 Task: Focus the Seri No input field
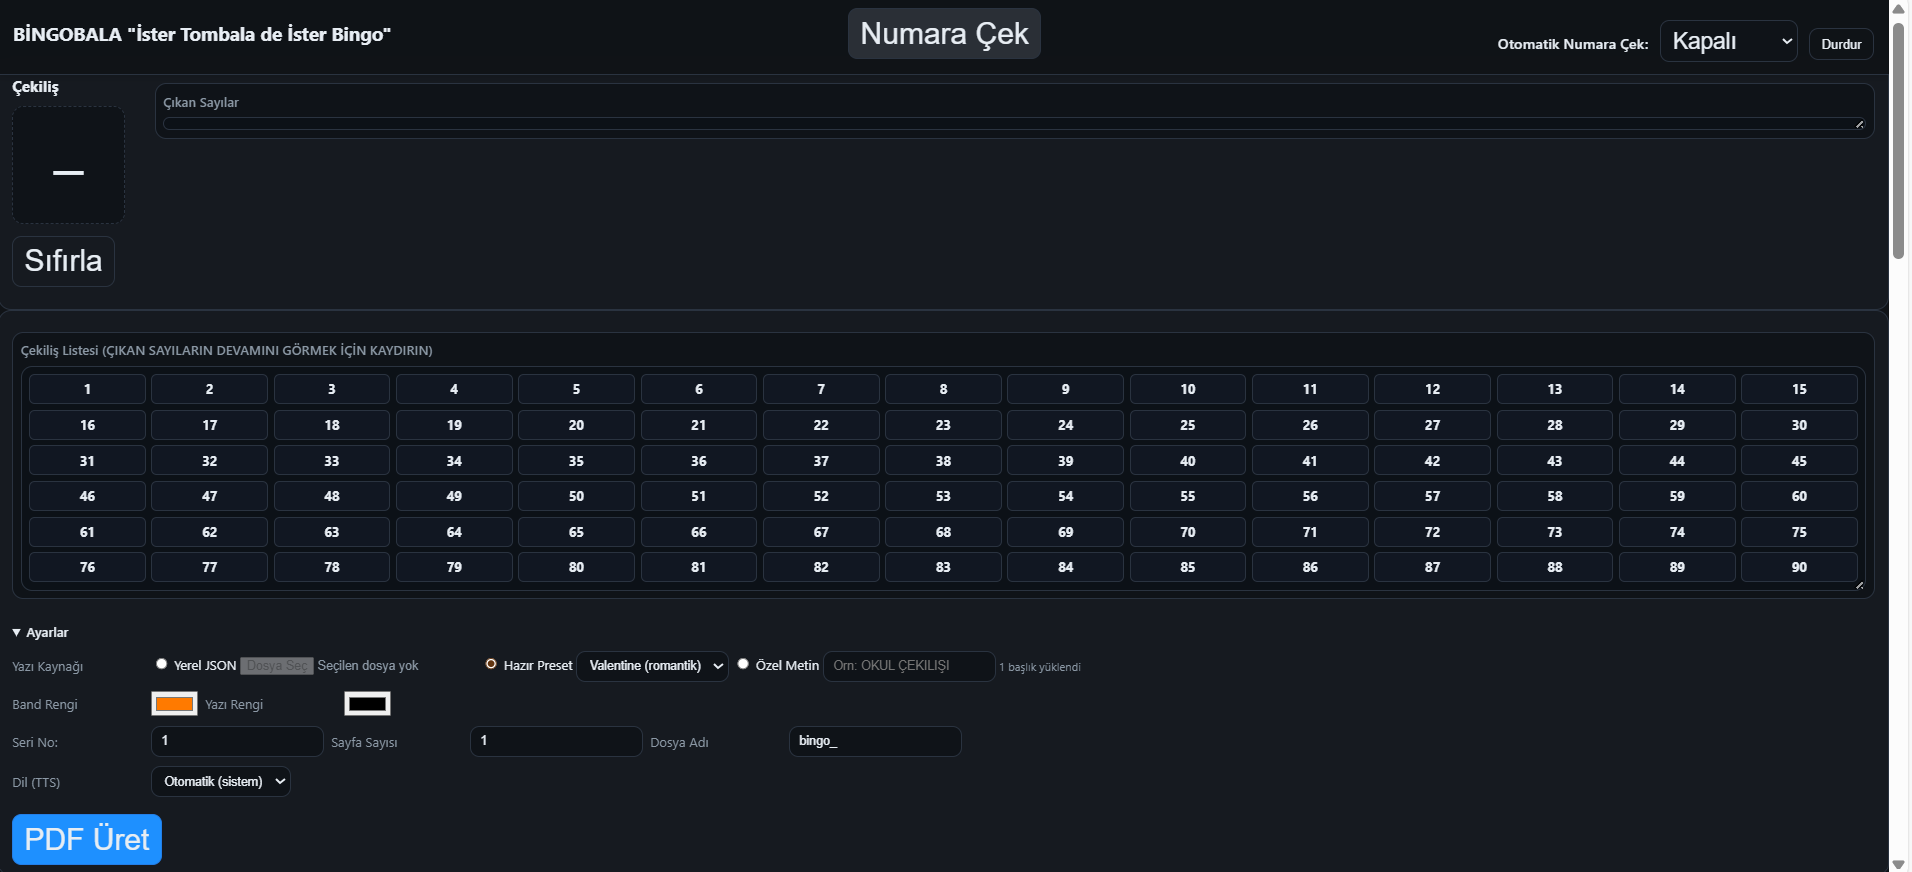237,741
